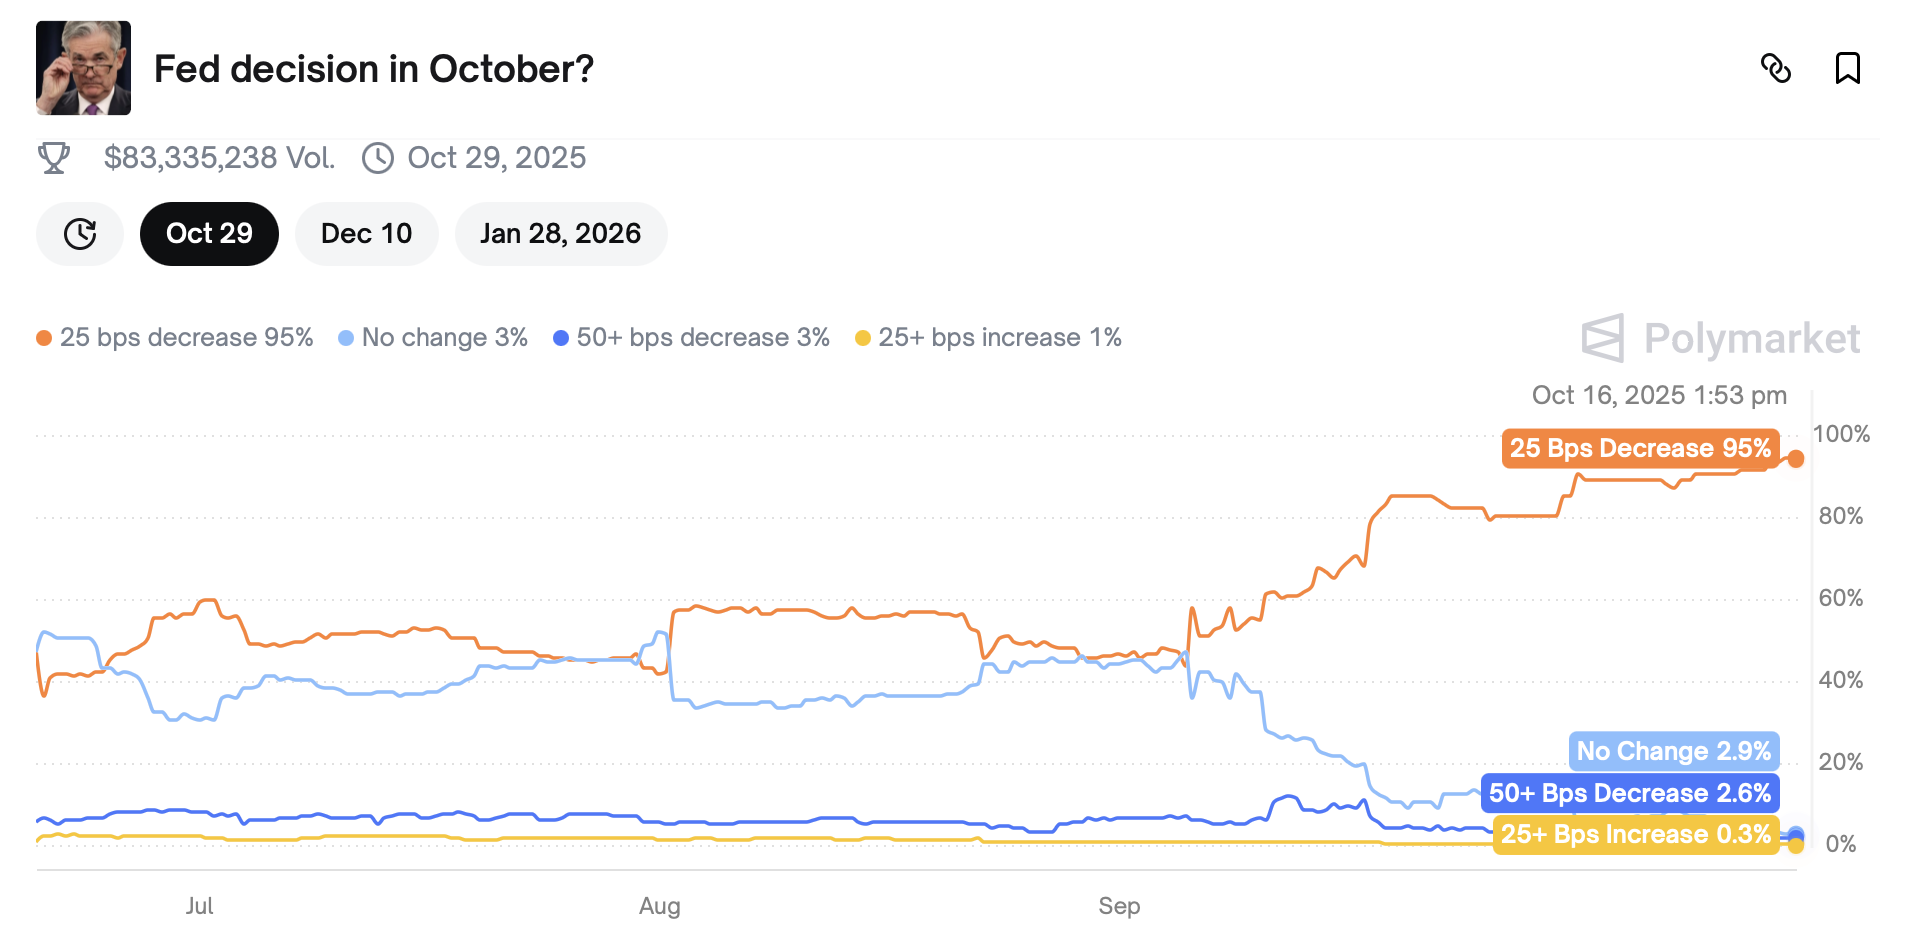Viewport: 1914px width, 942px height.
Task: Click the orange 25 Bps Decrease 95% label
Action: tap(1640, 448)
